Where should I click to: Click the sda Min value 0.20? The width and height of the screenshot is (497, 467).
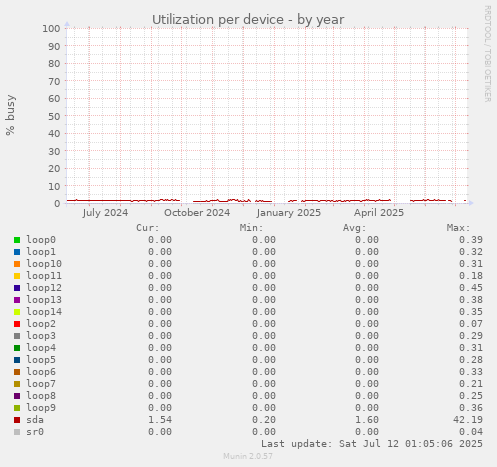pos(264,420)
